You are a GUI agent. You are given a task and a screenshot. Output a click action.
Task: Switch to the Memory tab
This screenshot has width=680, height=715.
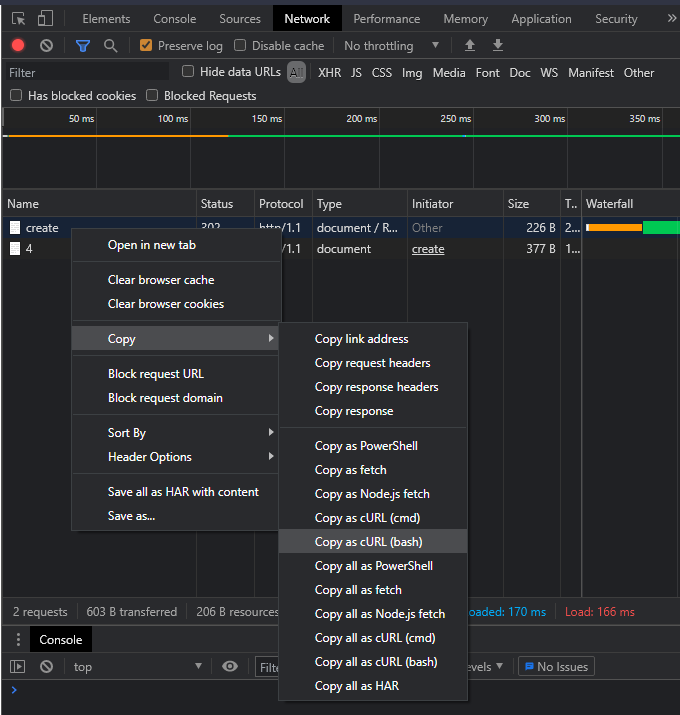click(466, 19)
